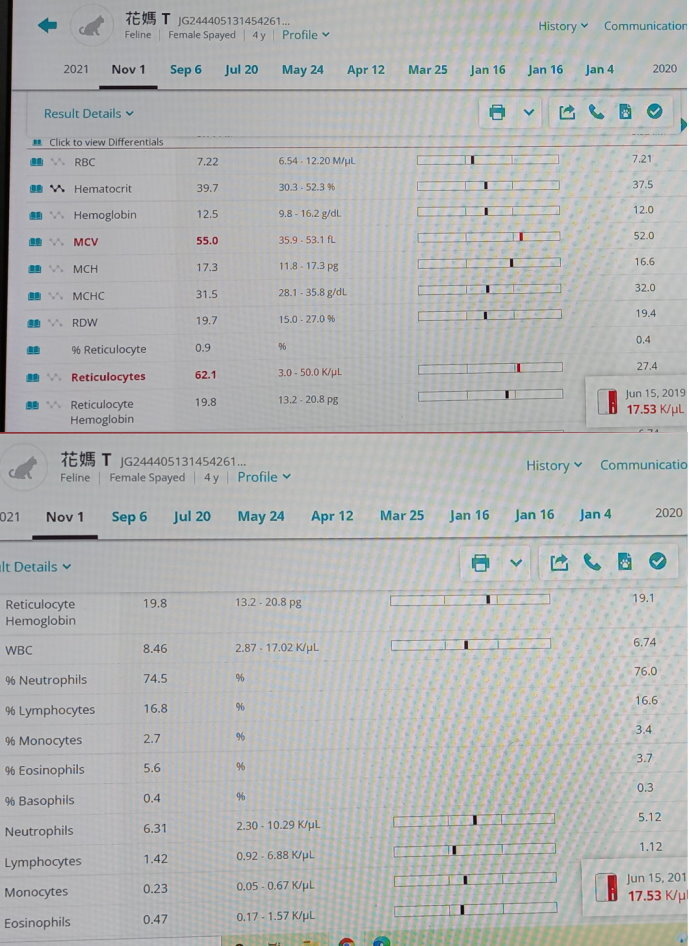Click the red Reticulocytes result label
The height and width of the screenshot is (946, 689).
point(108,377)
